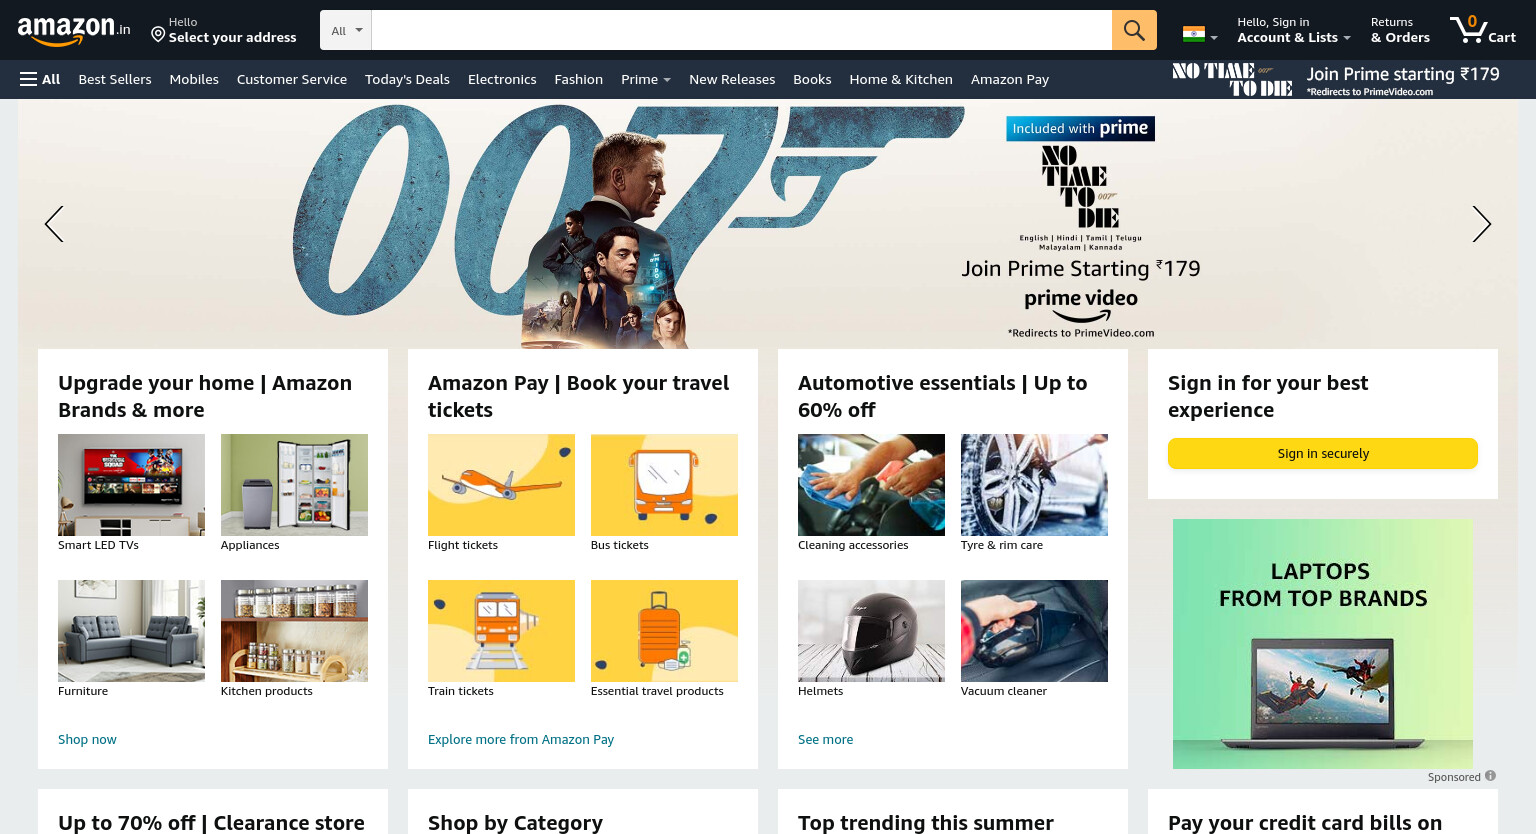Open the India flag language dropdown

[x=1200, y=34]
